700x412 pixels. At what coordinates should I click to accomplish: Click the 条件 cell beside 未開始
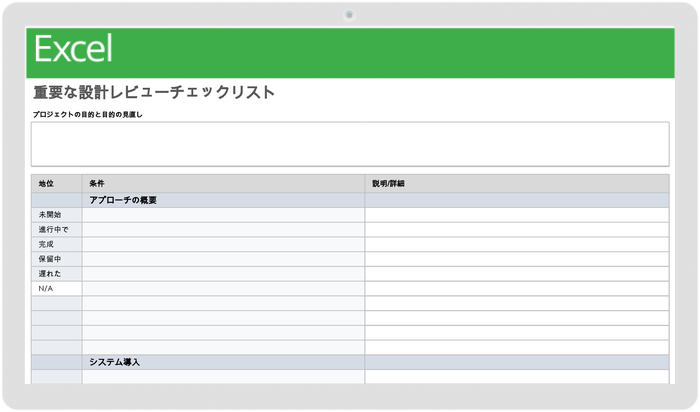point(223,215)
